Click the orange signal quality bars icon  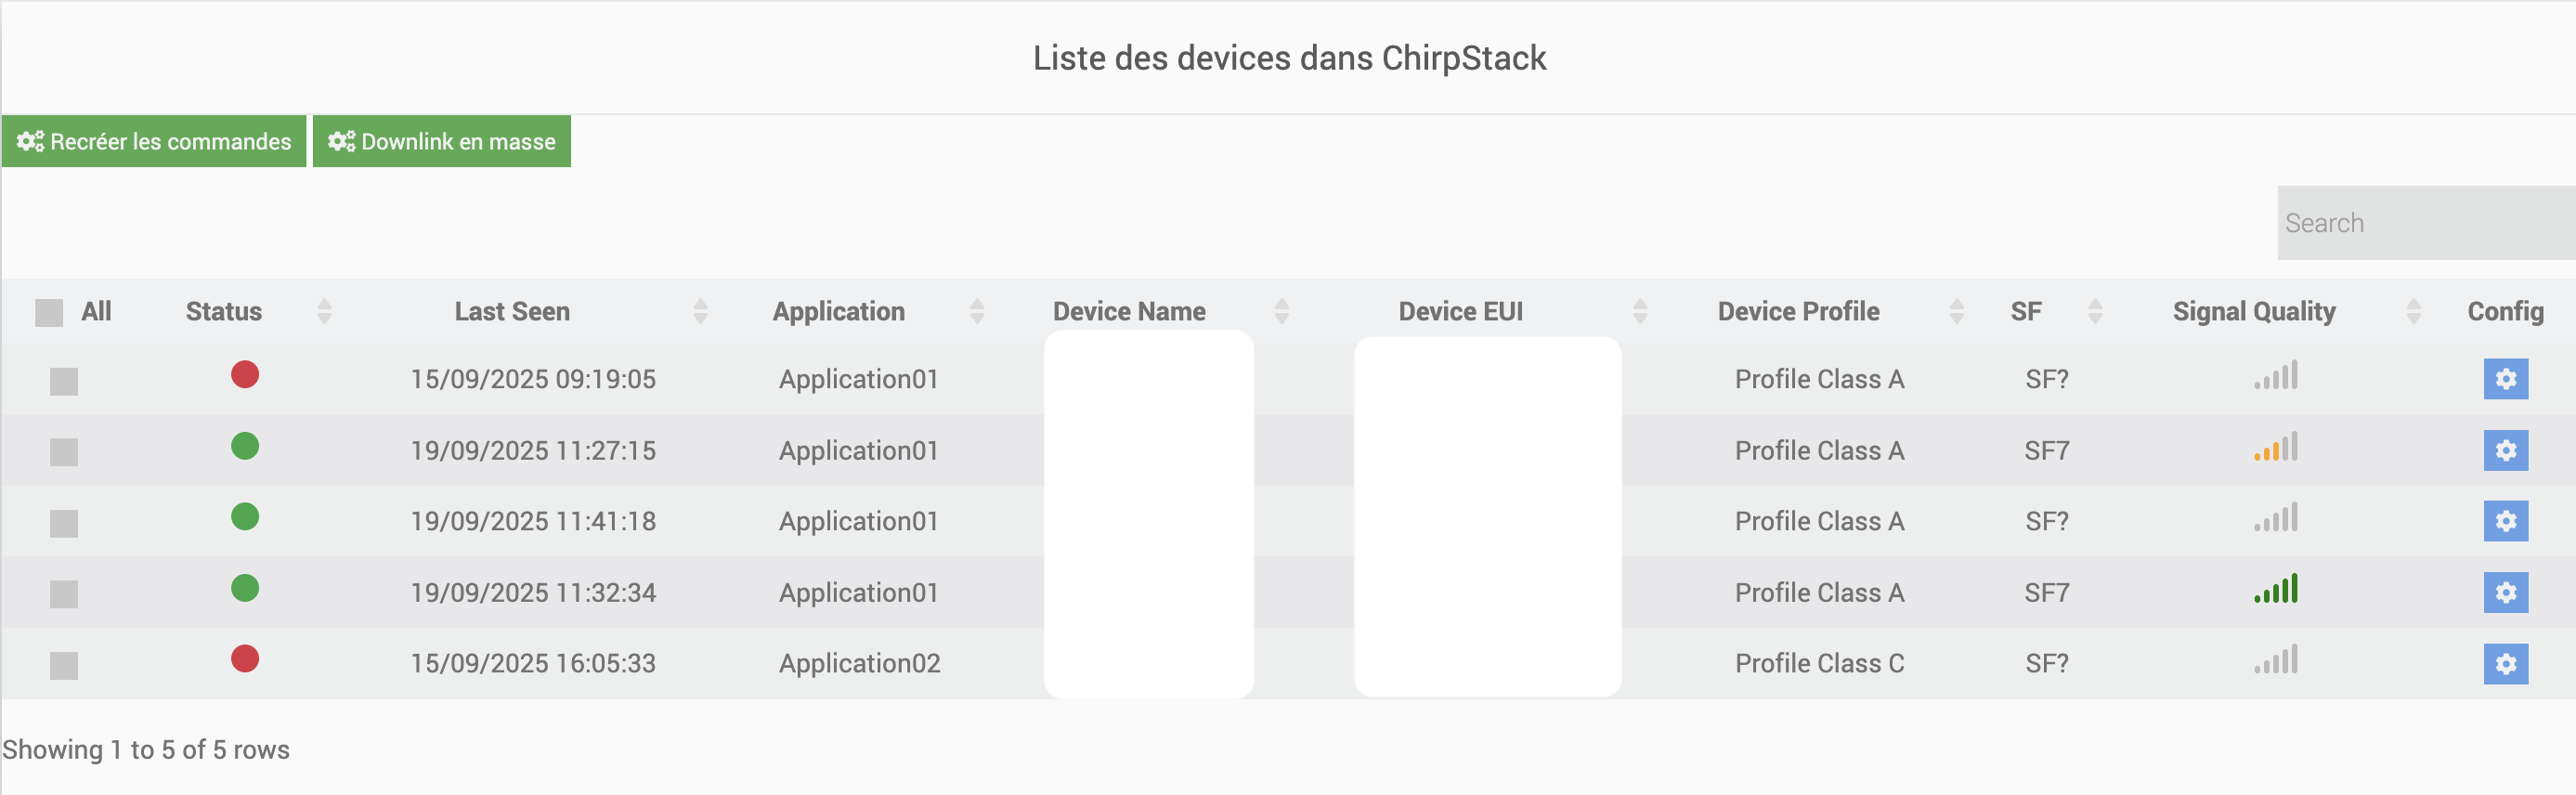click(x=2275, y=447)
